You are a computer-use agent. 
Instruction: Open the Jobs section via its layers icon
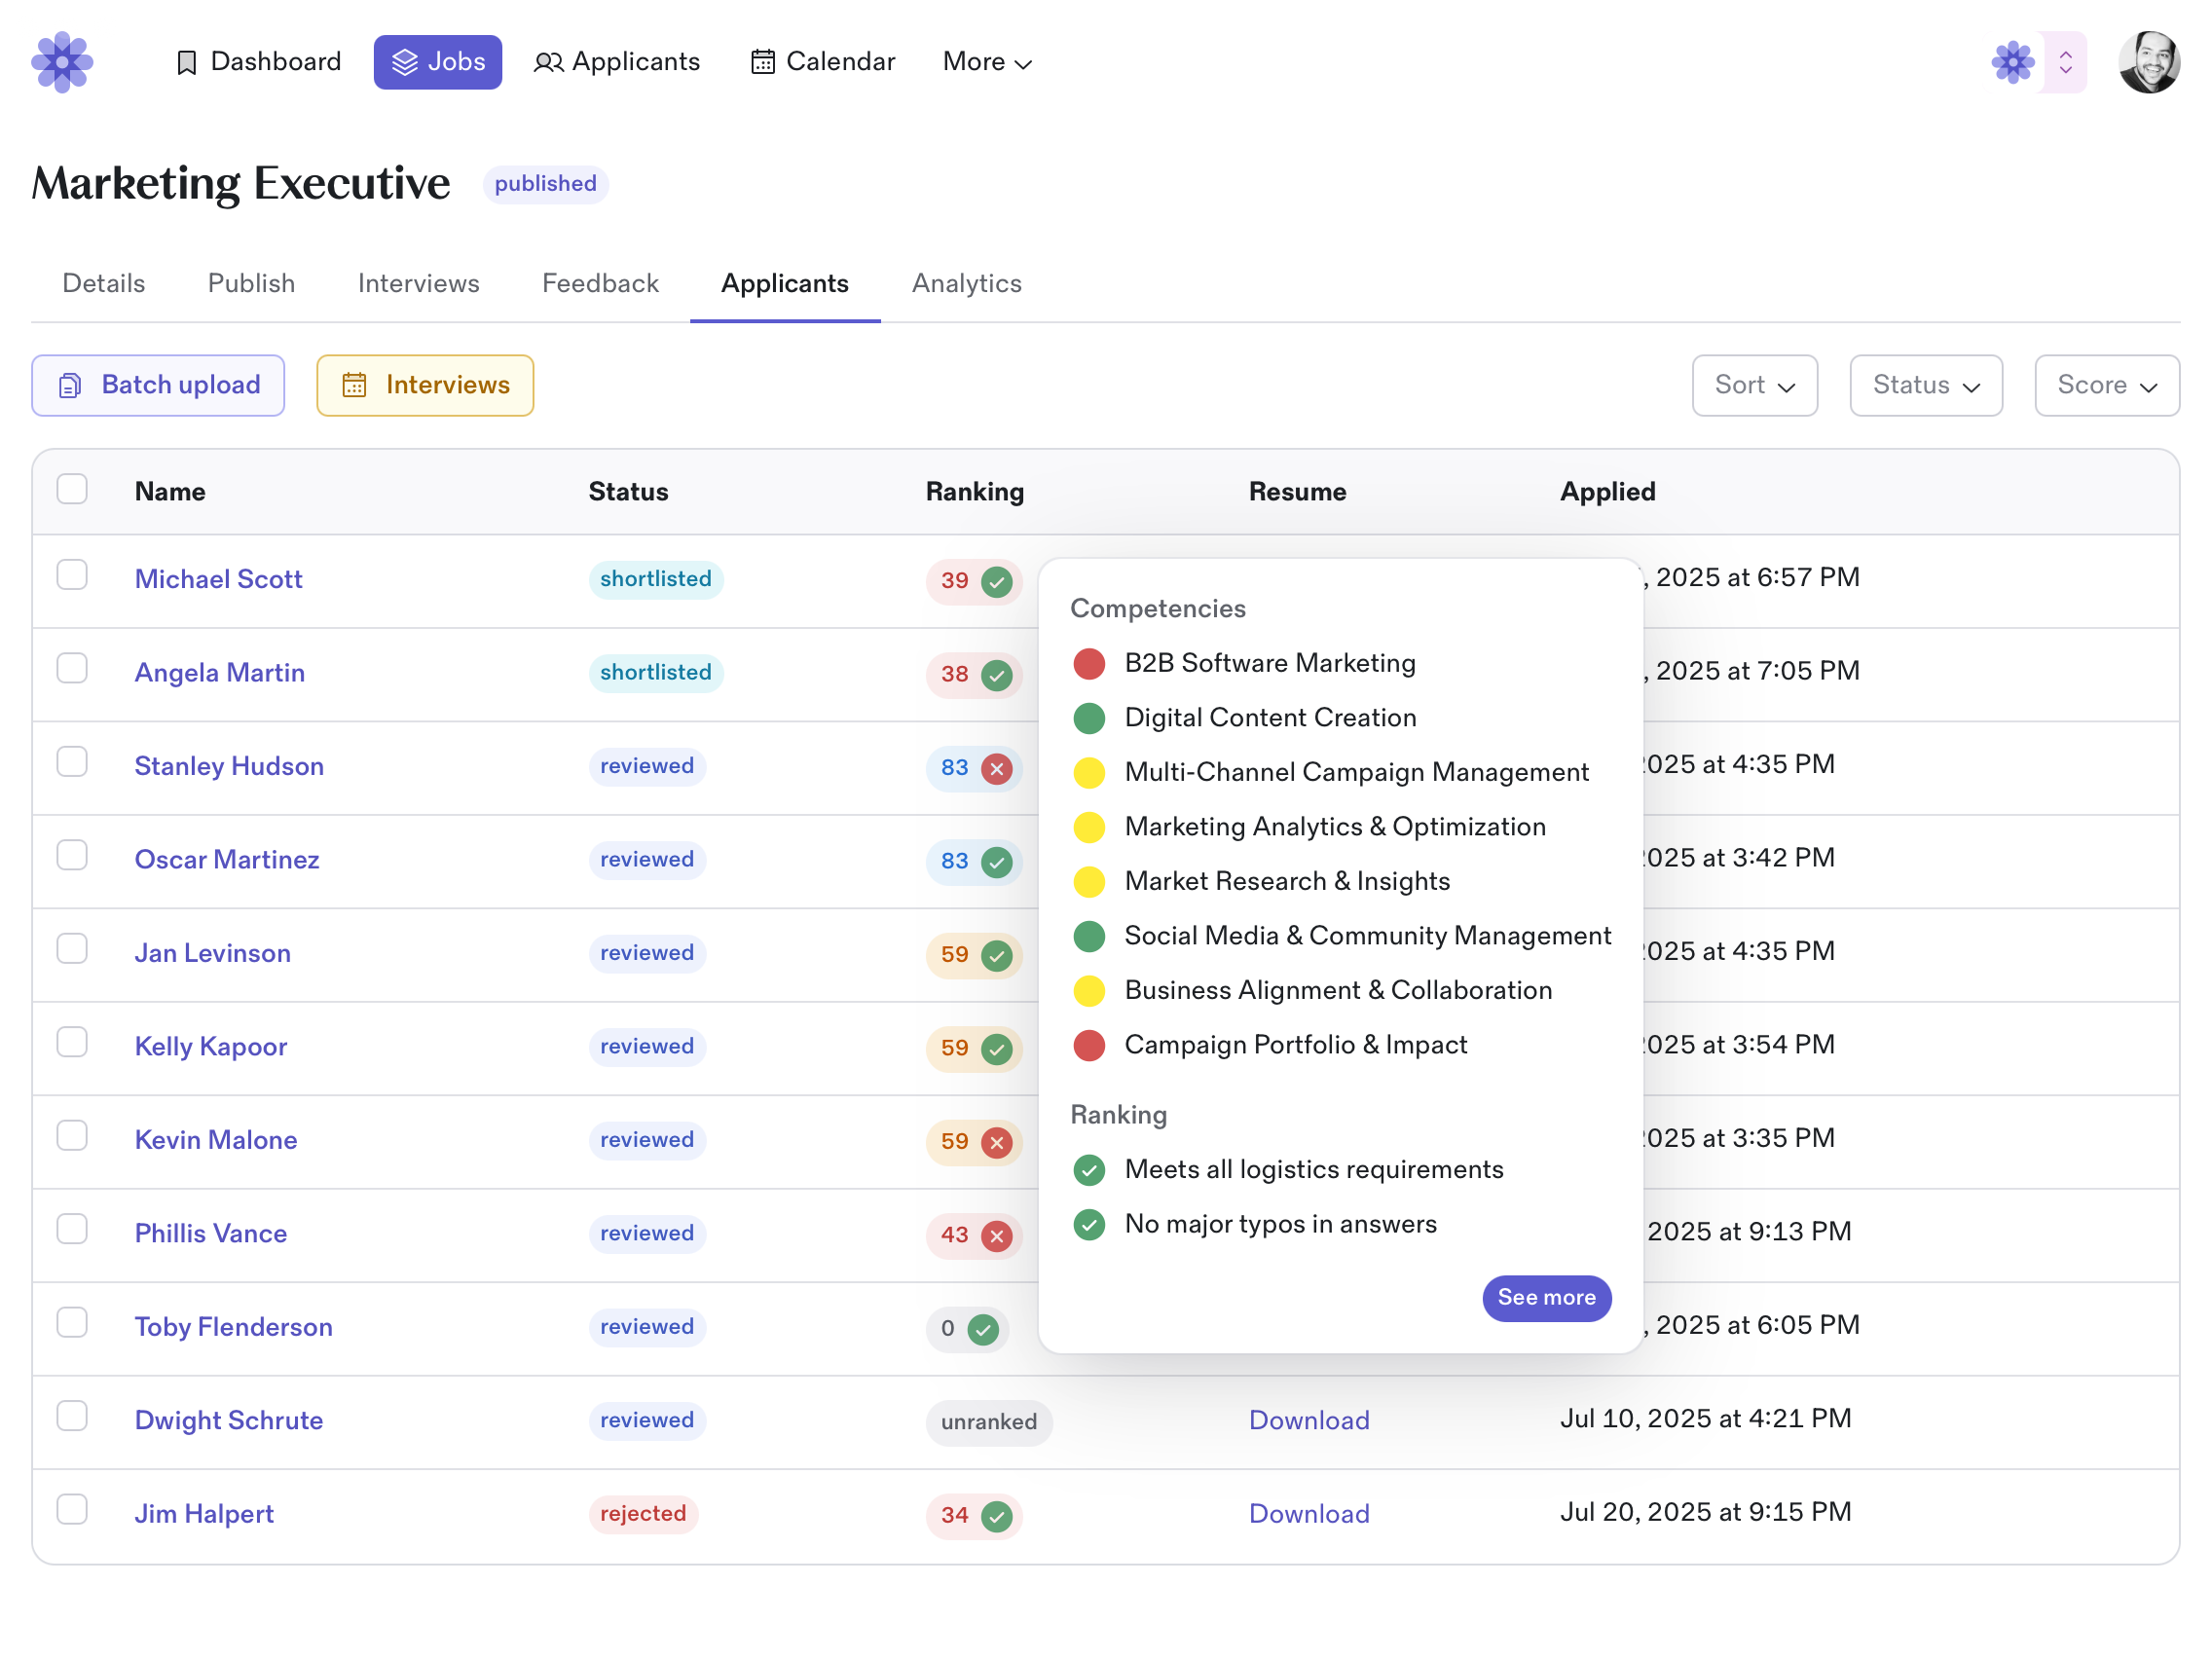(x=406, y=62)
